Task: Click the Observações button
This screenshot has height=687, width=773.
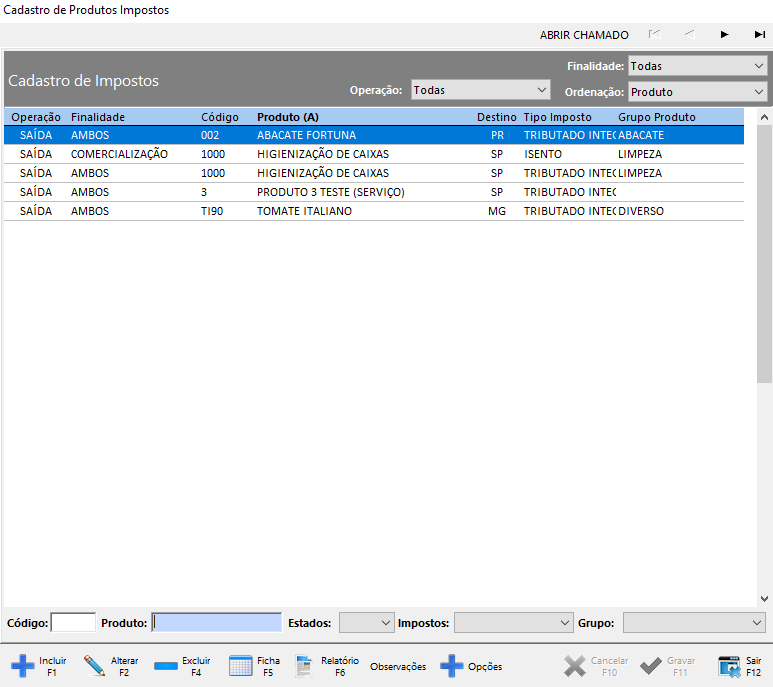Action: [398, 667]
